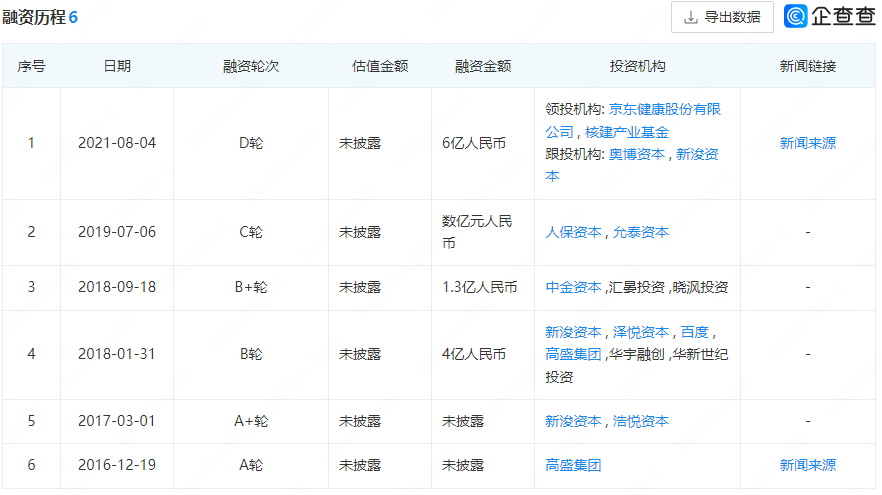The height and width of the screenshot is (495, 882).
Task: Open 京东健康股份有限公司 investor link
Action: [664, 110]
